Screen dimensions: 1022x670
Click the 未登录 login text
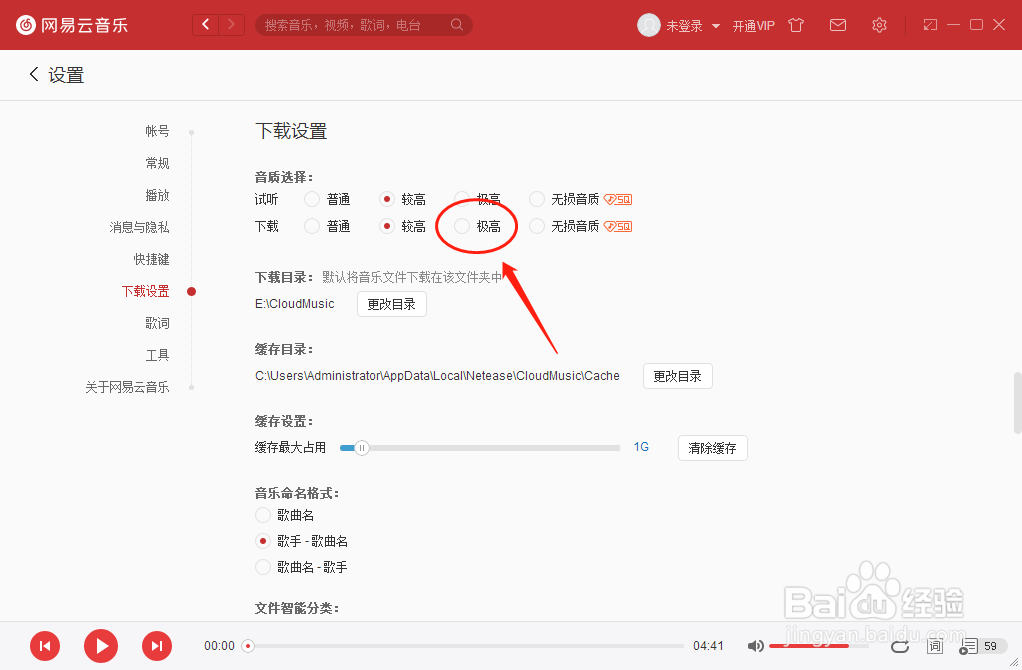click(684, 26)
